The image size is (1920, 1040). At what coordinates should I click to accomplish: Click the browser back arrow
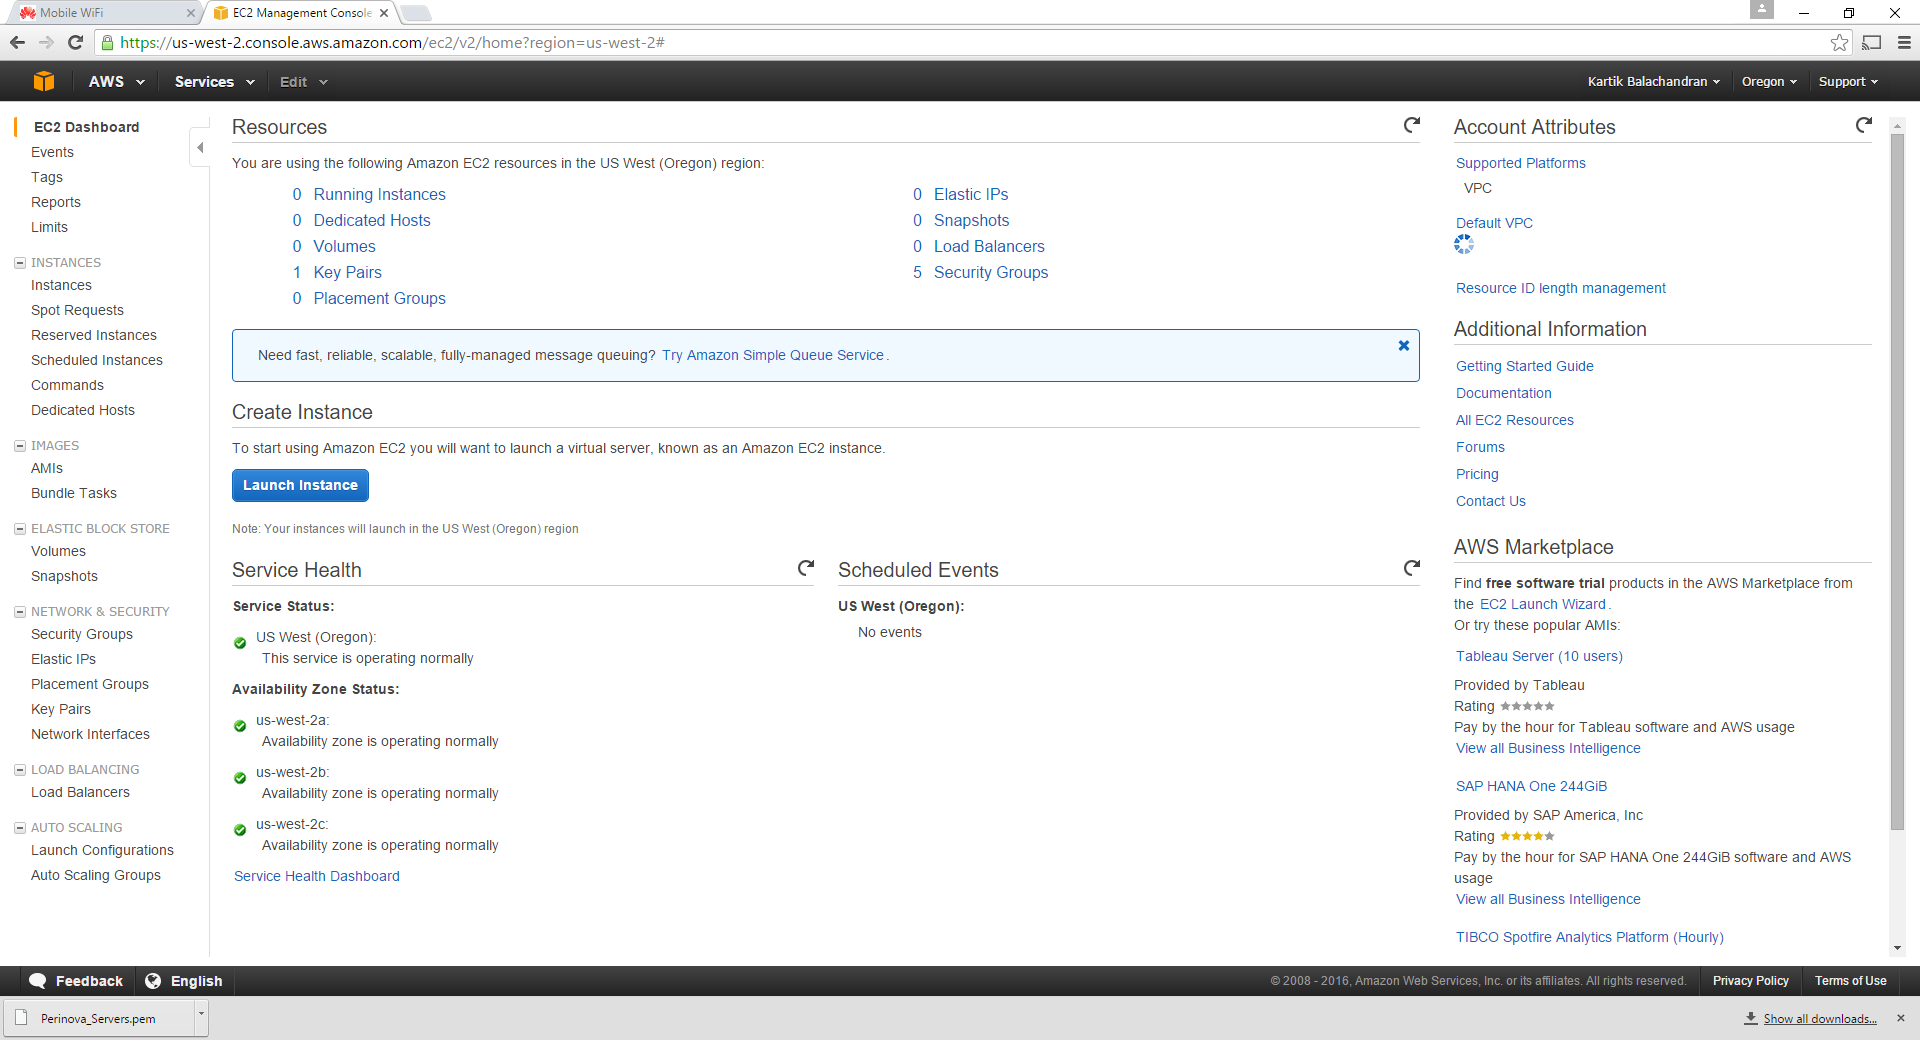coord(17,42)
